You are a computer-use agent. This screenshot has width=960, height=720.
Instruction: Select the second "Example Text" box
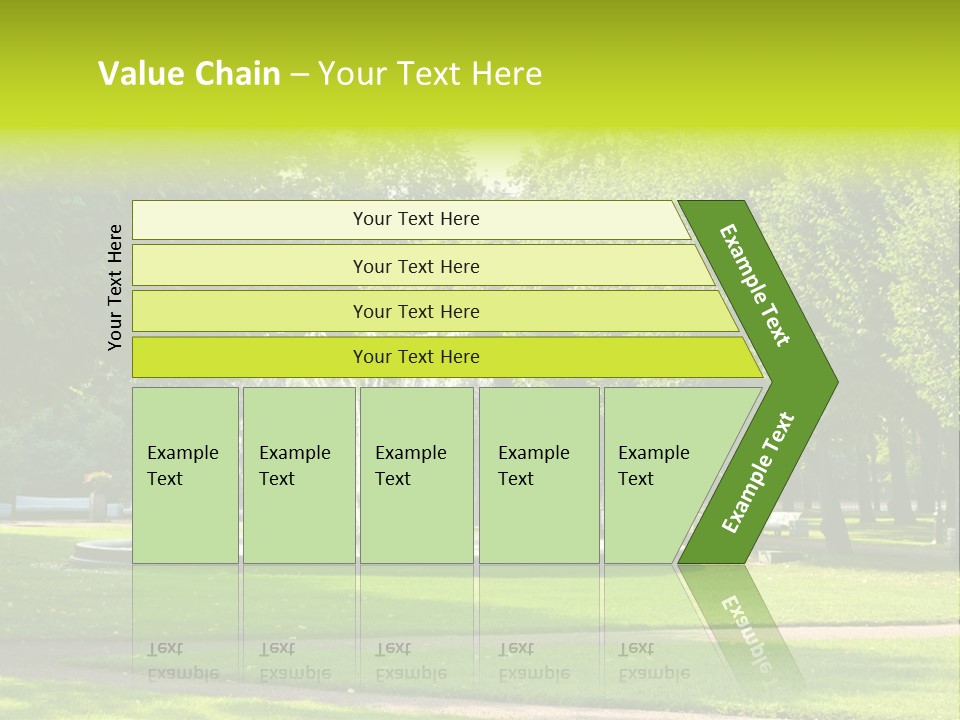[298, 474]
